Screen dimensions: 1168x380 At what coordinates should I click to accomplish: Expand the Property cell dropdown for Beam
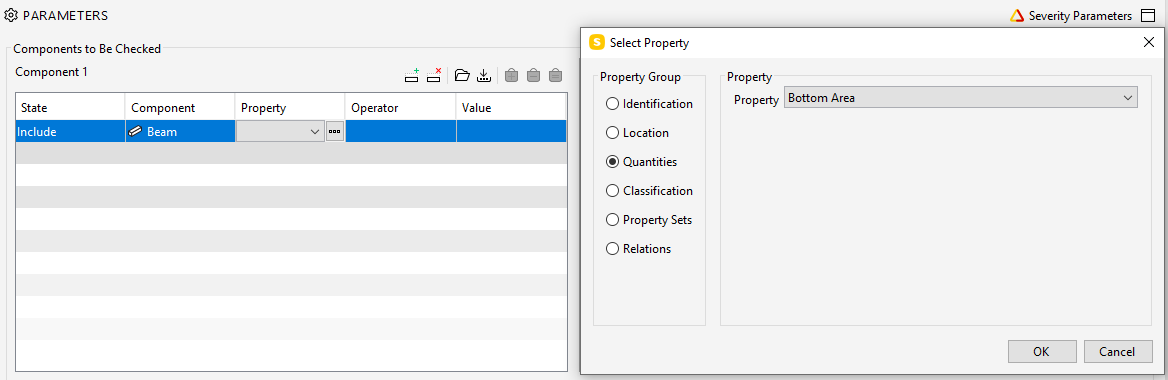pos(314,131)
